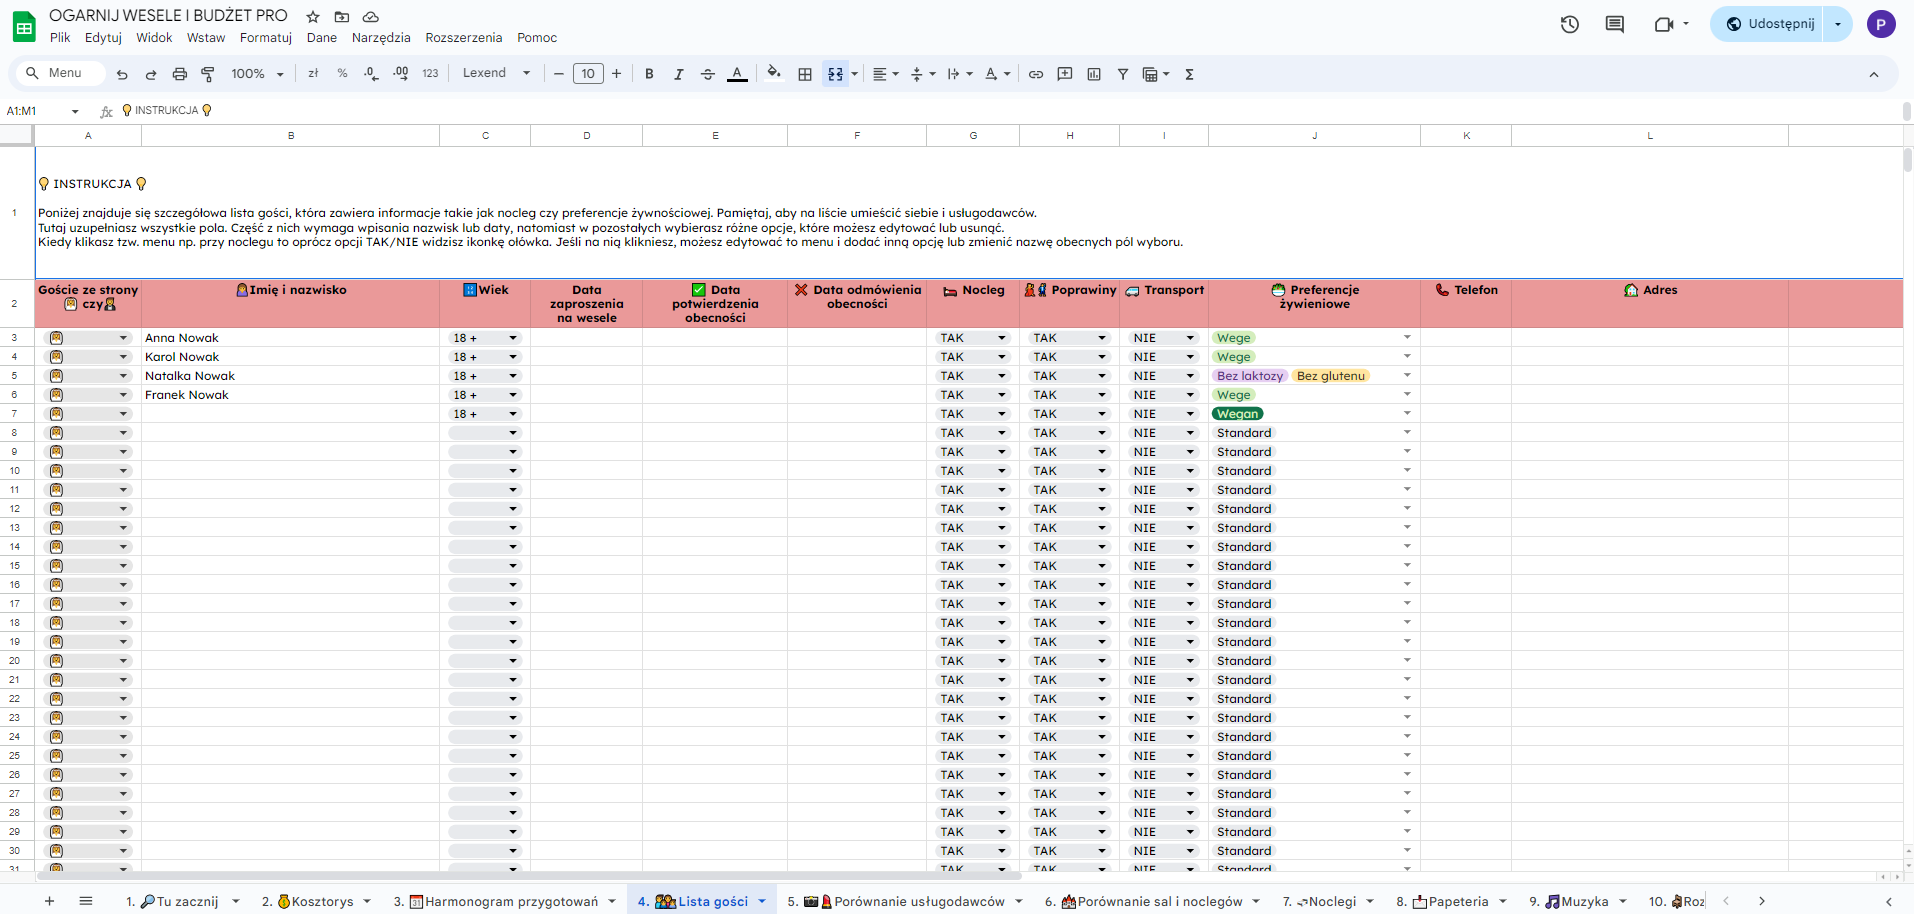
Task: Open version history clock icon
Action: tap(1570, 24)
